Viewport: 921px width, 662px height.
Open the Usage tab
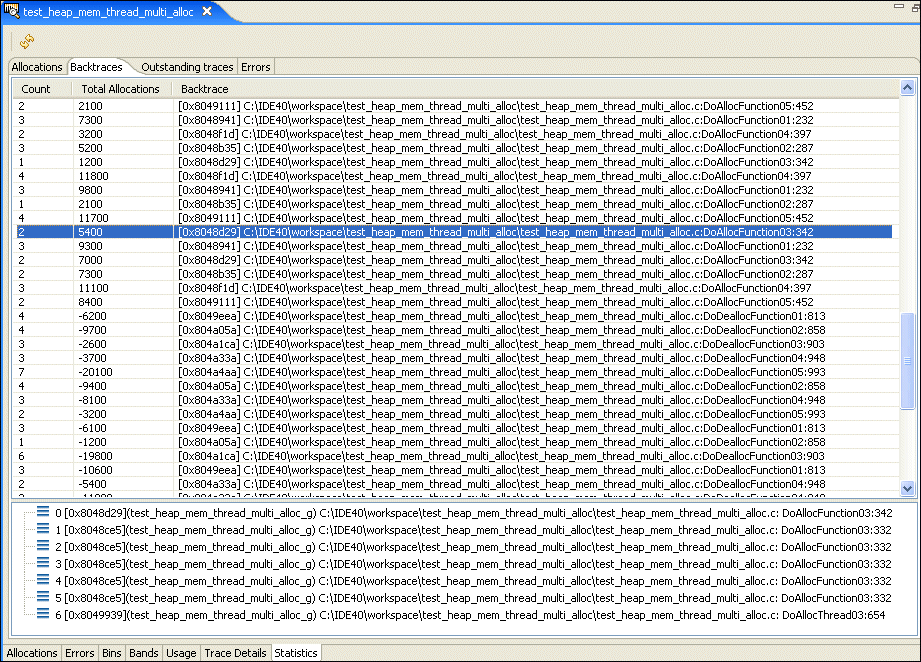181,653
